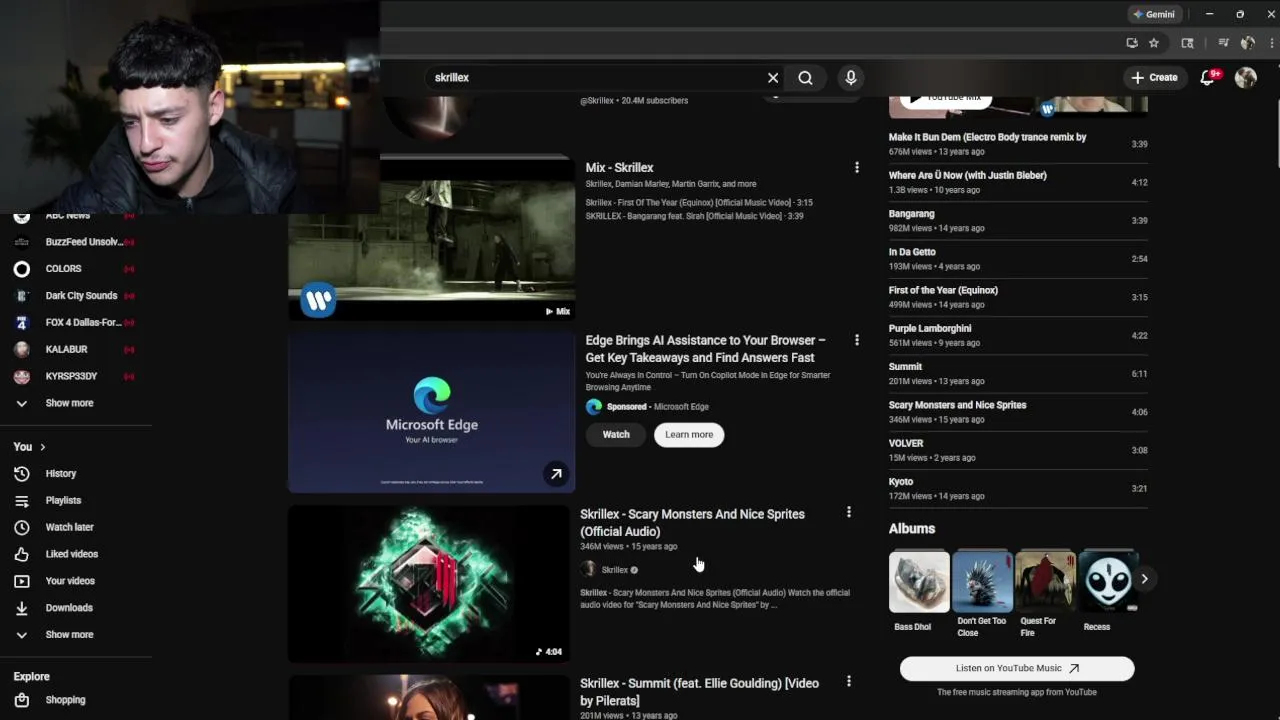Play VOLVER song row
Screen dimensions: 1280x720
(x=1018, y=450)
